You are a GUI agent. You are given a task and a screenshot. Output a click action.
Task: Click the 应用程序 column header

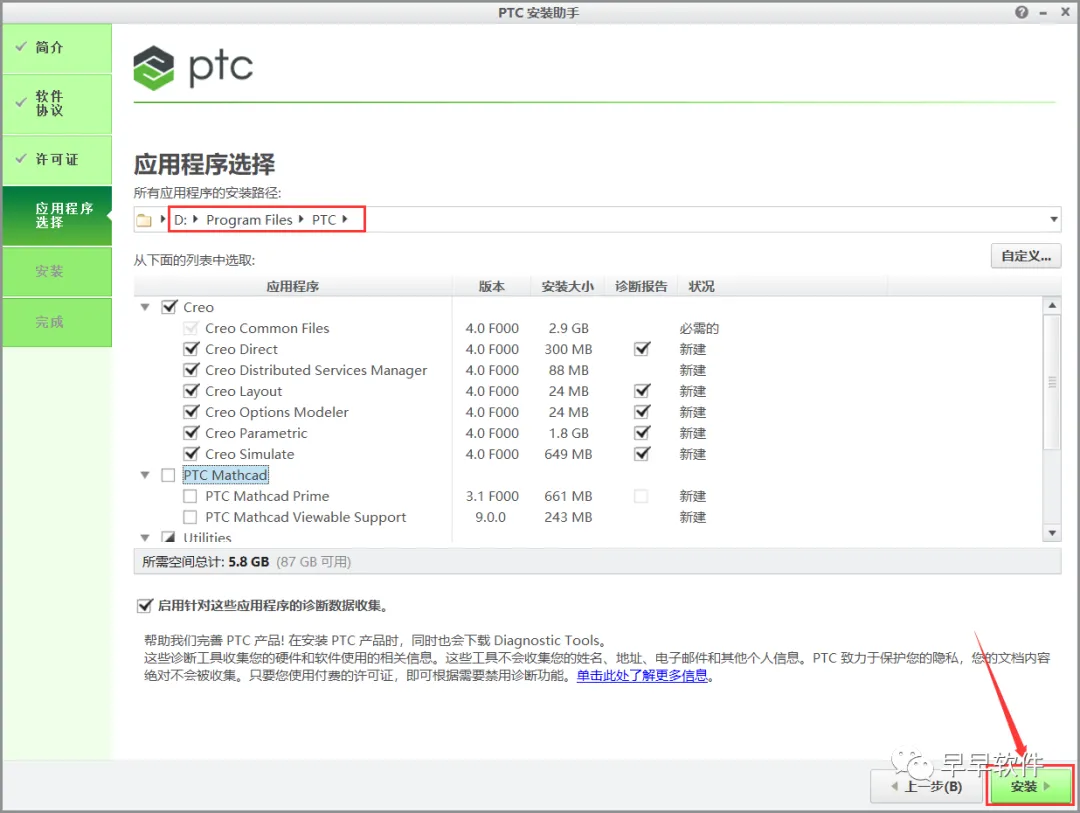pos(293,287)
